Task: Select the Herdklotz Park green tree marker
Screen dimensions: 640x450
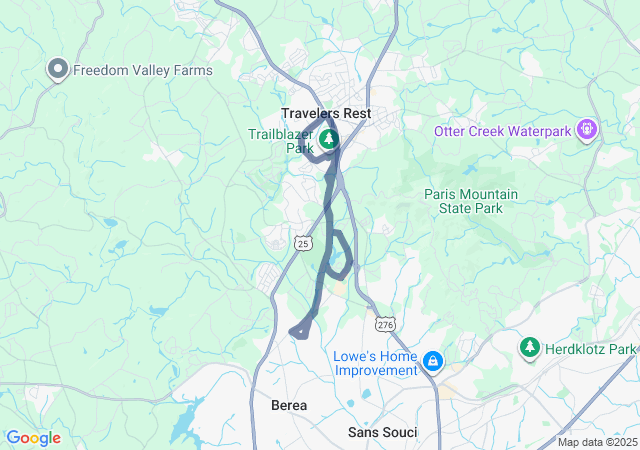Action: click(530, 348)
